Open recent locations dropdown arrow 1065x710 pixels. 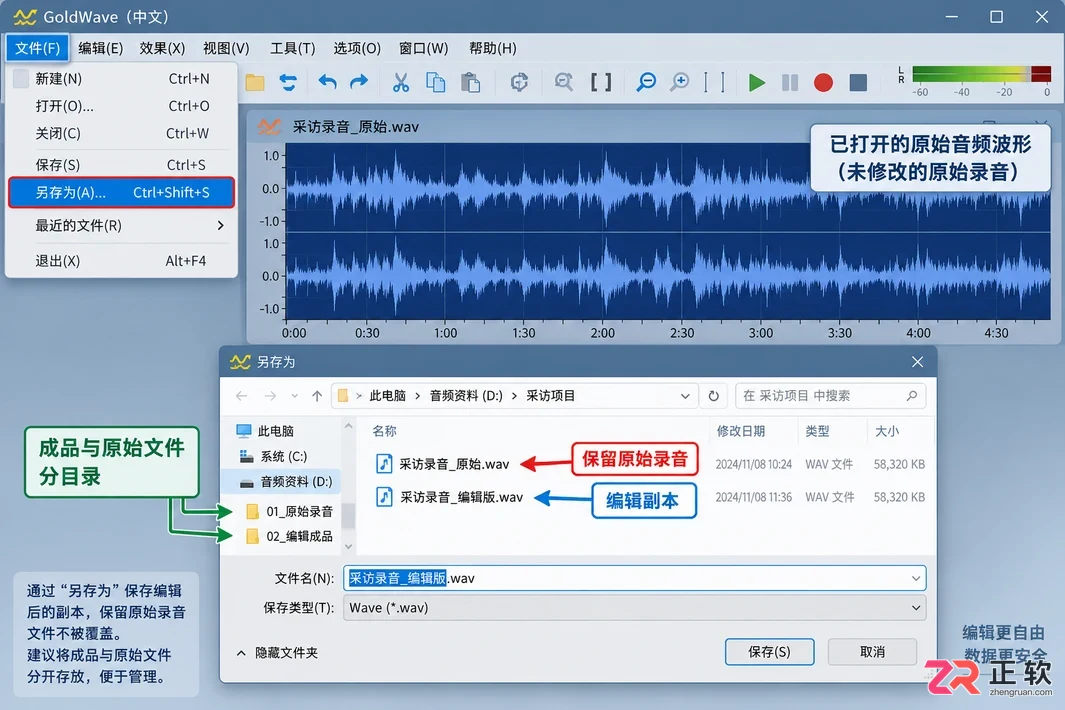294,395
